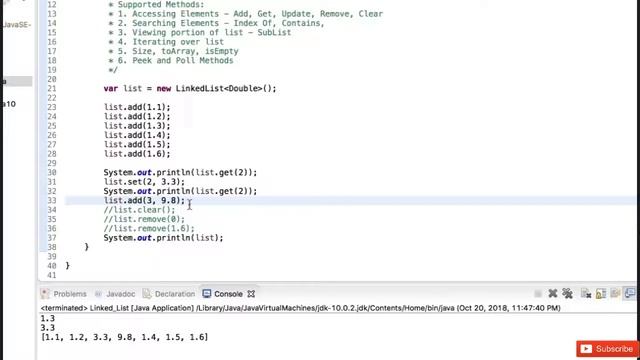The width and height of the screenshot is (640, 360).
Task: Click console output '[1.1, 1.2, 3.3, 9.8, 1.4, 1.5, 1.6]'
Action: 124,337
